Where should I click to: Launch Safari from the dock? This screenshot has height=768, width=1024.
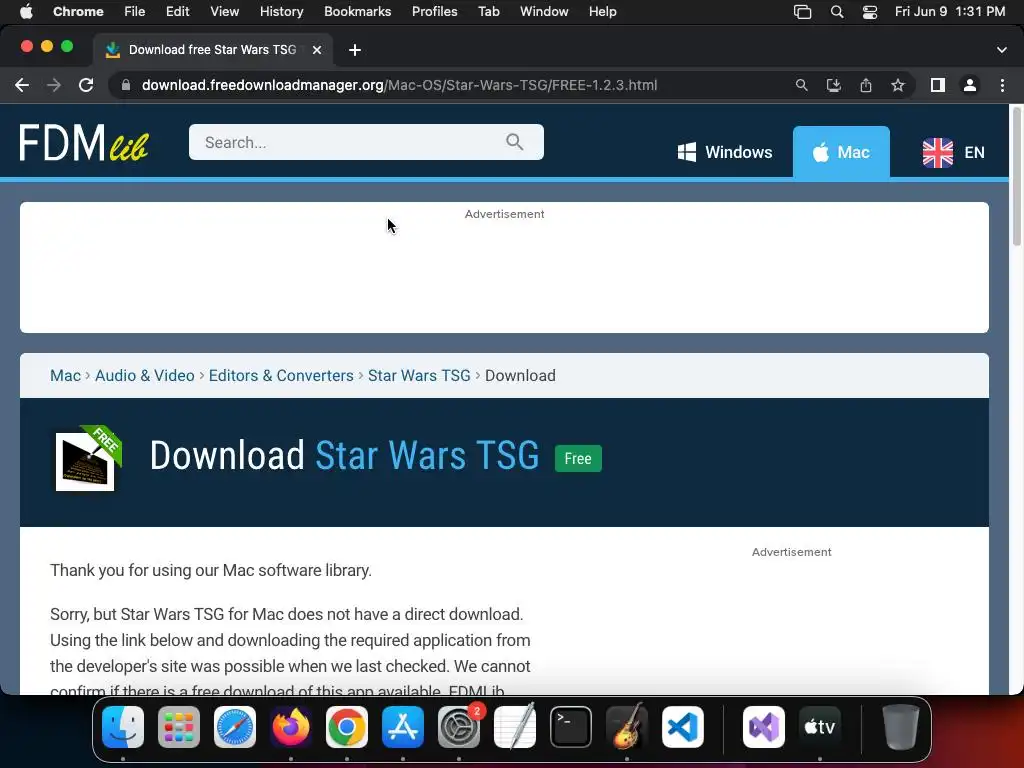click(235, 727)
